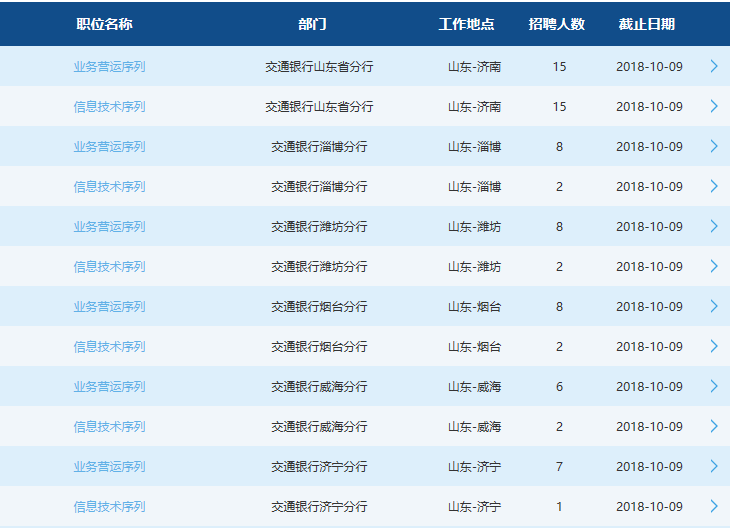Screen dimensions: 731x528
Task: Open 信息技术序列 link for 交通银行济宁分行
Action: [110, 507]
